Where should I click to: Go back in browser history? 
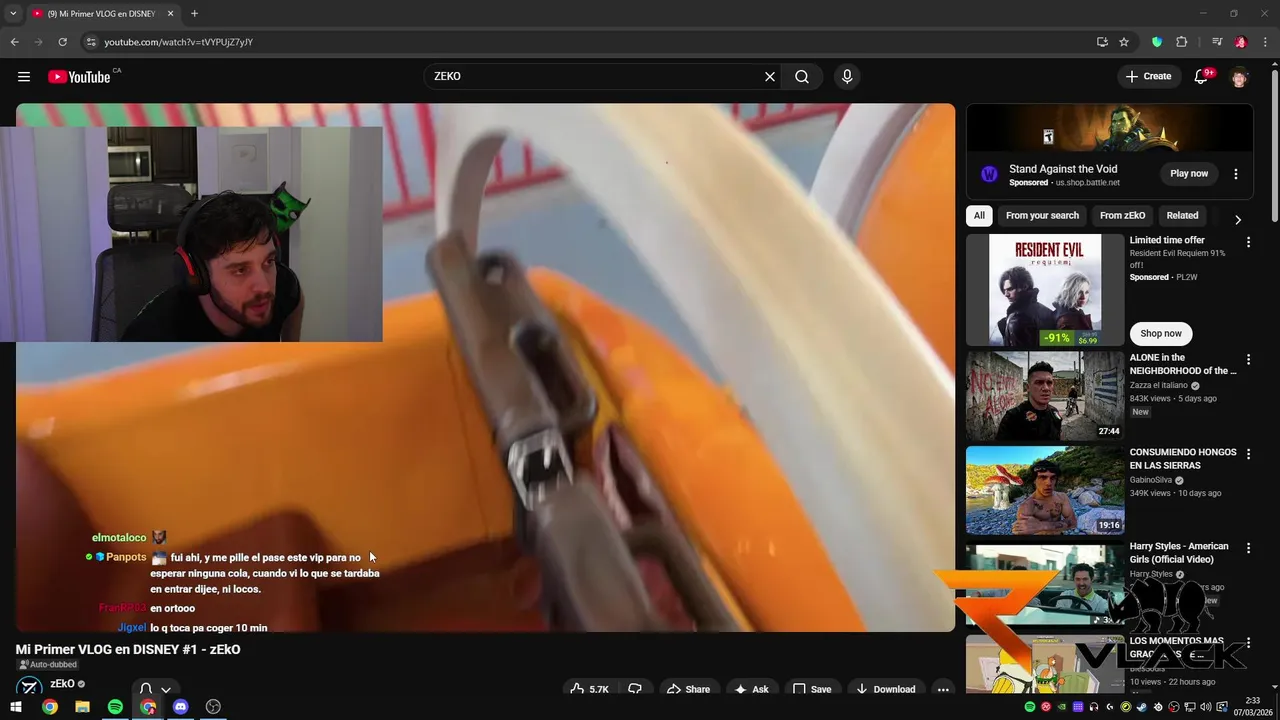pos(14,42)
